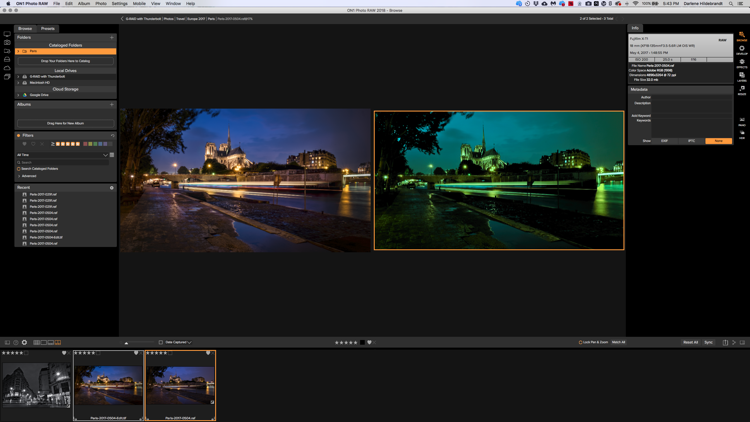
Task: Toggle the Filters enable dot
Action: (x=19, y=135)
